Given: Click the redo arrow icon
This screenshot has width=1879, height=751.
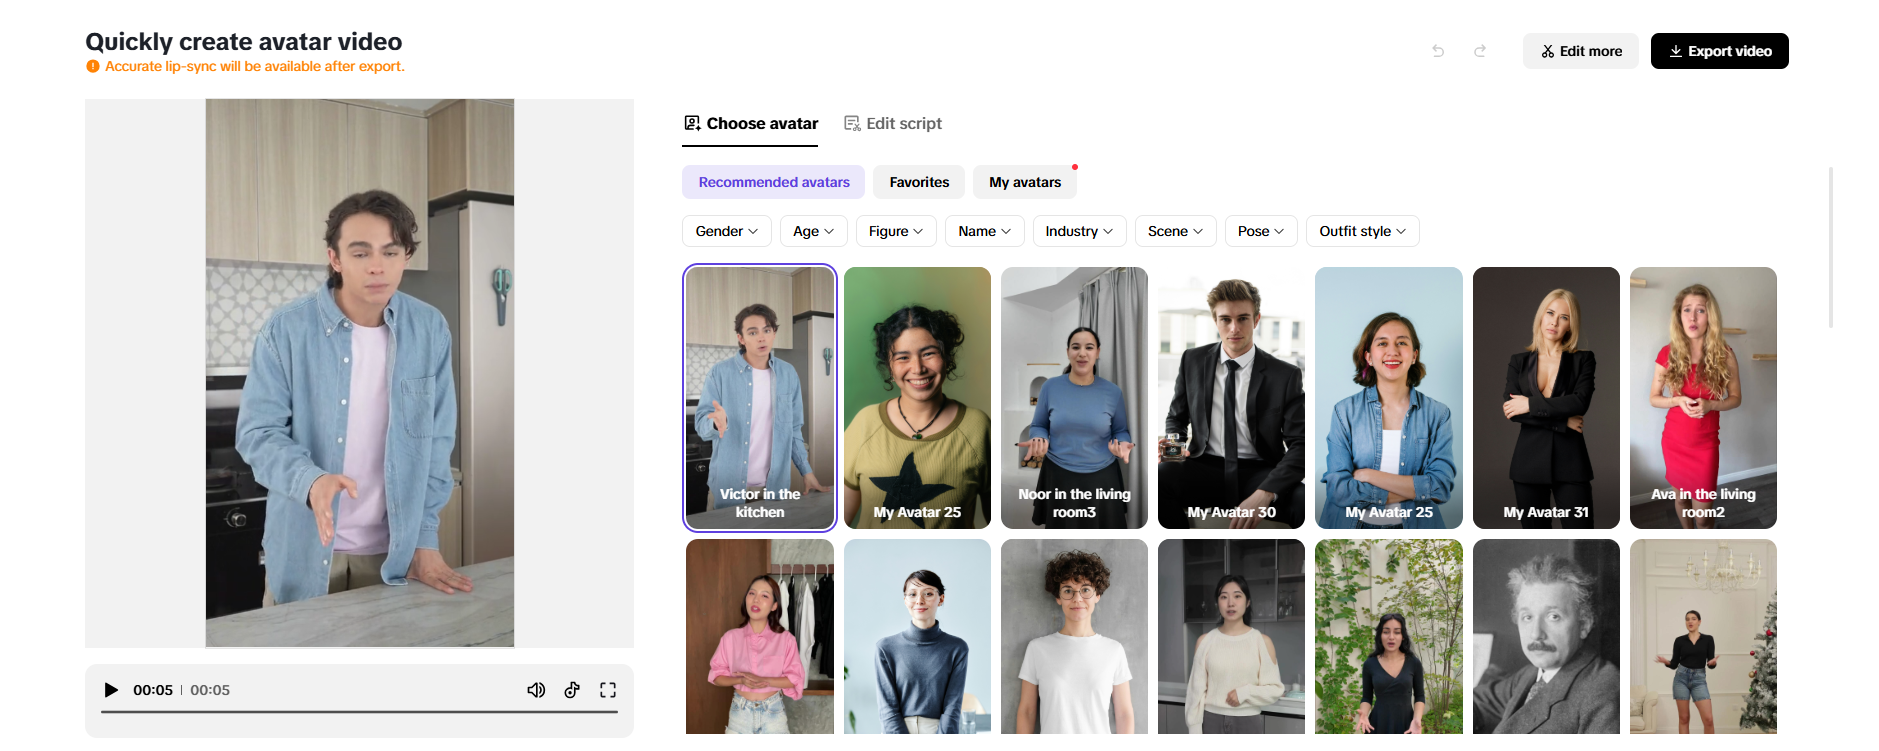Looking at the screenshot, I should pos(1480,51).
